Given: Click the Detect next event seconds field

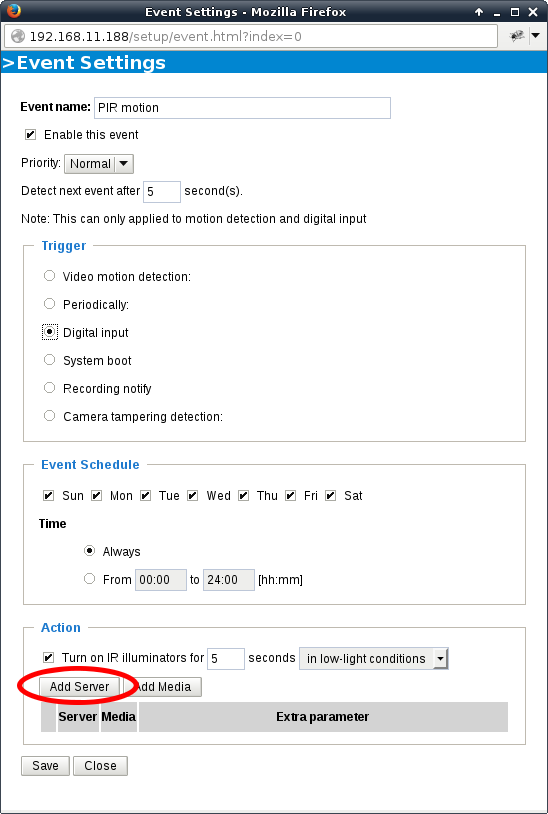Looking at the screenshot, I should pyautogui.click(x=162, y=192).
